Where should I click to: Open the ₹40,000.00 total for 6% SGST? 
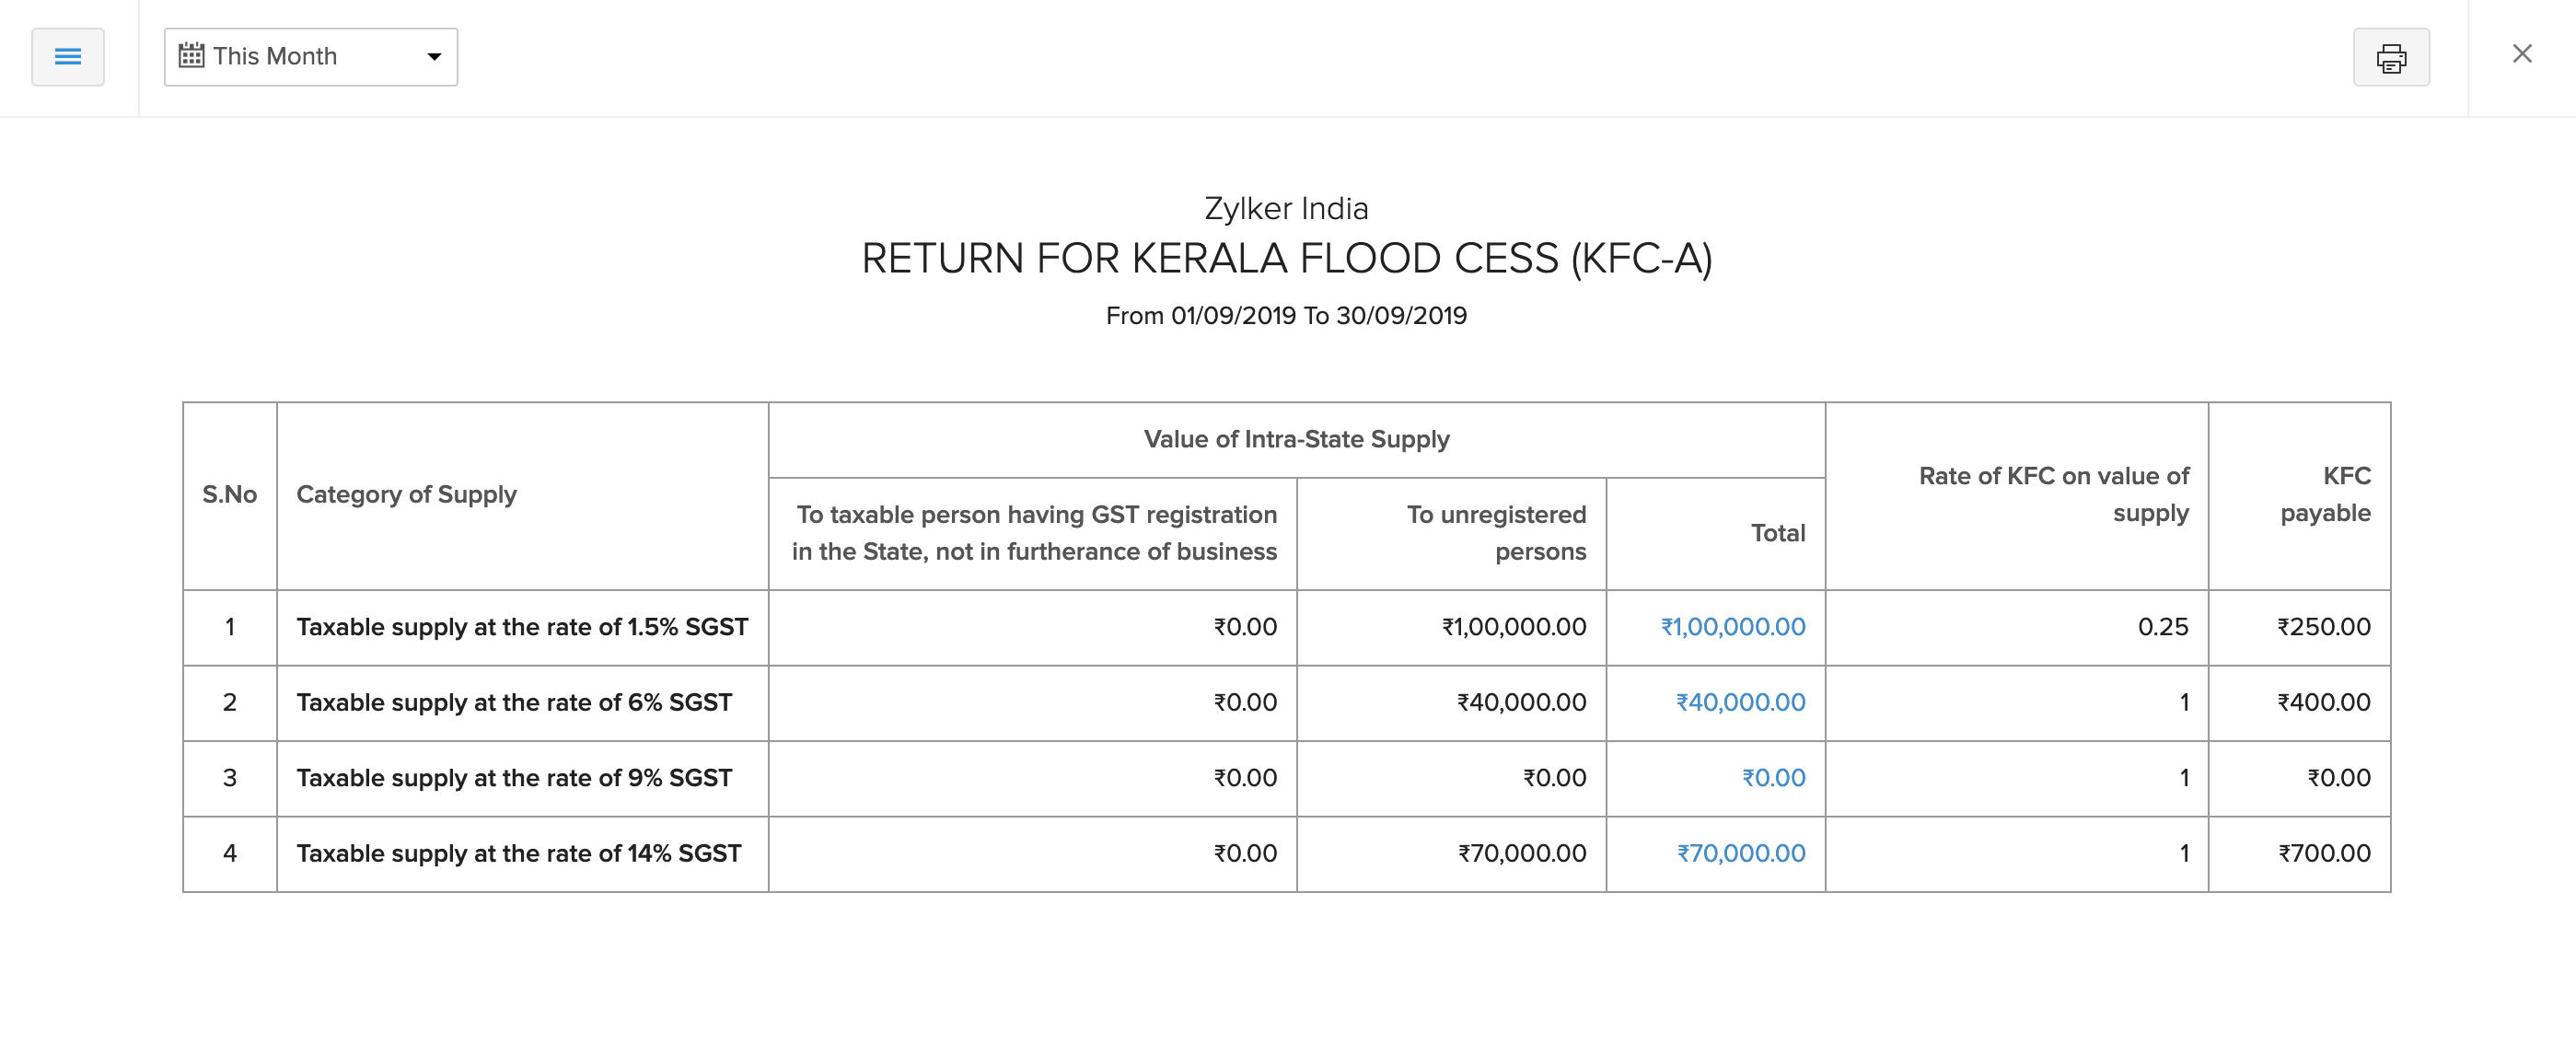(1738, 702)
